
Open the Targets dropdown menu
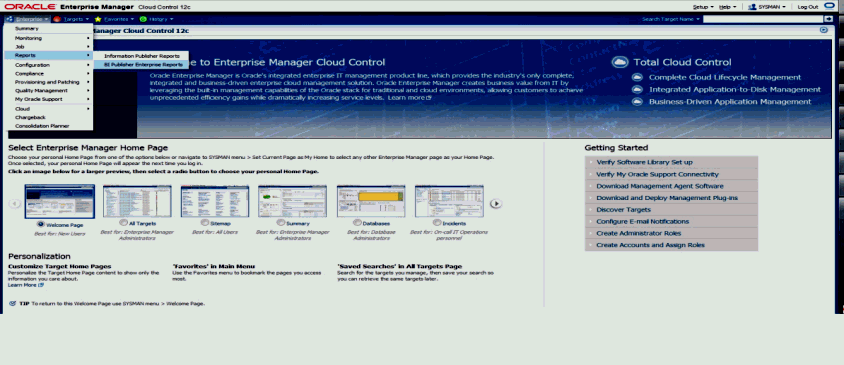76,19
